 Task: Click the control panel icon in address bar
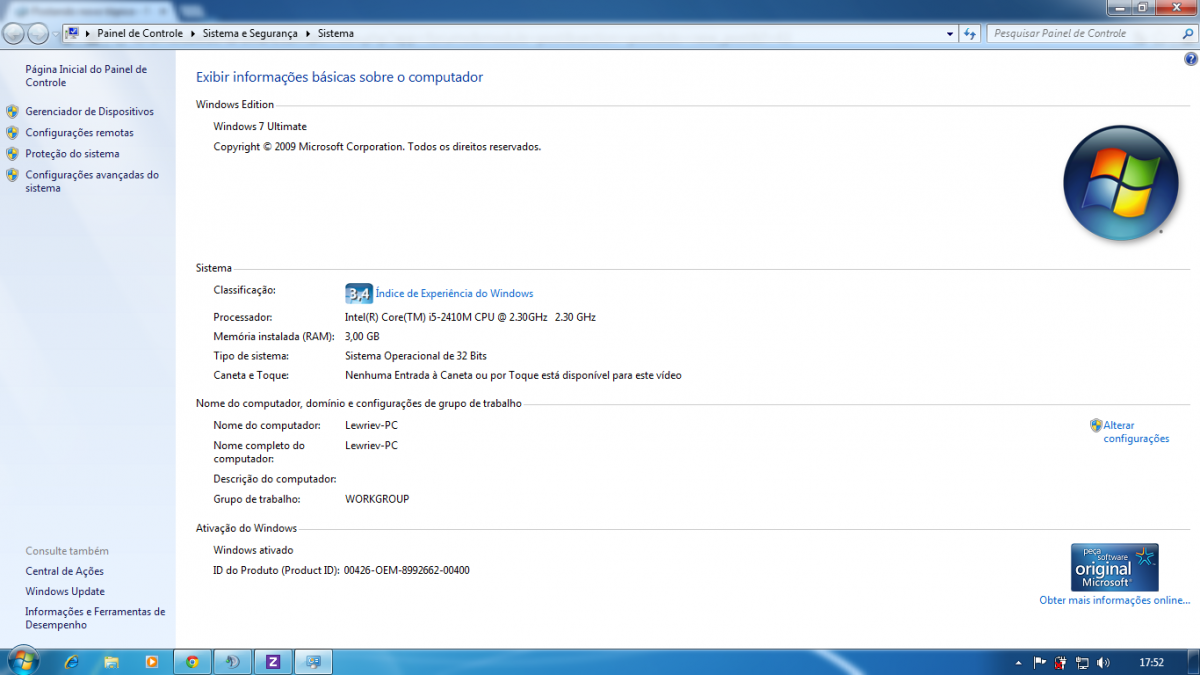(x=72, y=33)
